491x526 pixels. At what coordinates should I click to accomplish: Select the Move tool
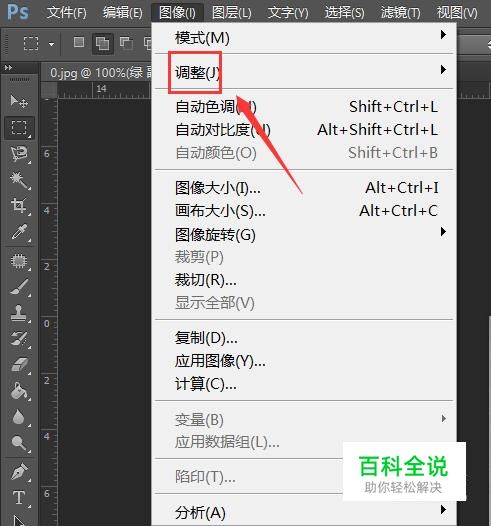[19, 101]
